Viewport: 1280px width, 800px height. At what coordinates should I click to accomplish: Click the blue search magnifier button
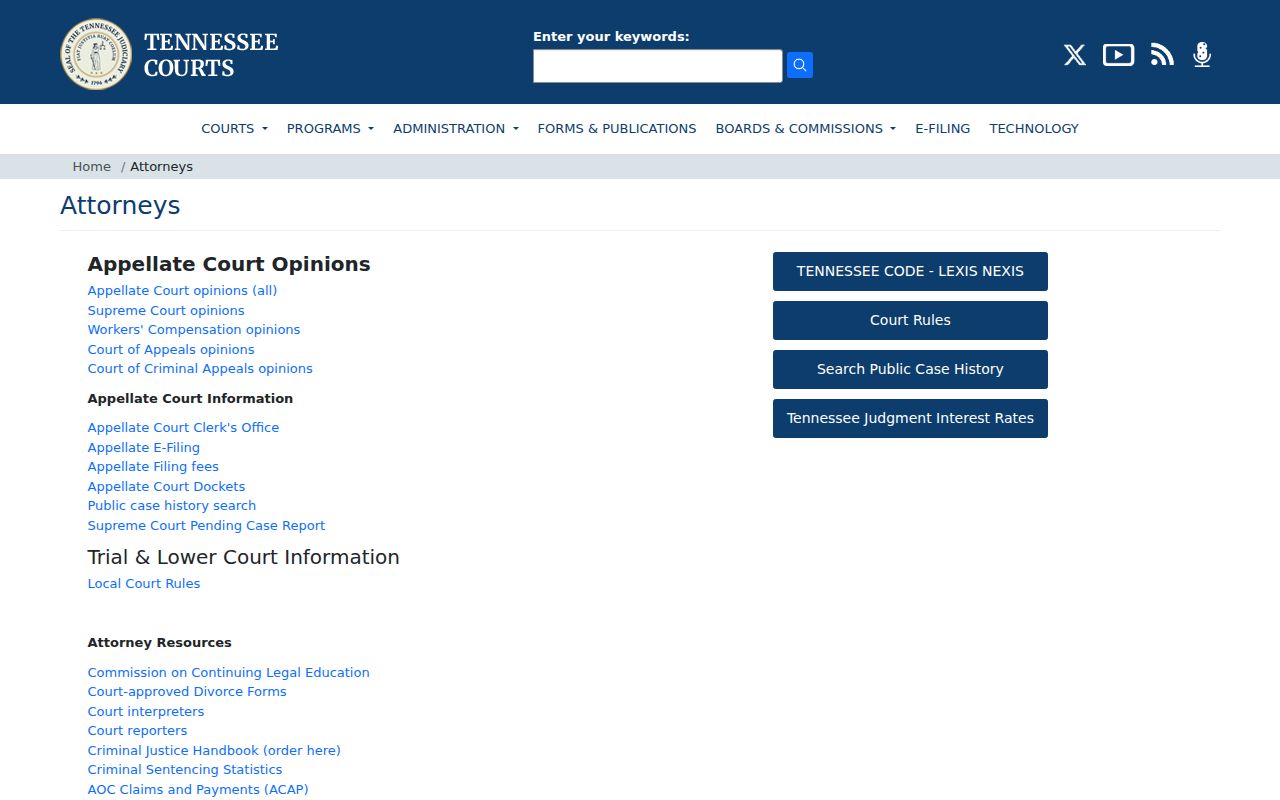(800, 65)
